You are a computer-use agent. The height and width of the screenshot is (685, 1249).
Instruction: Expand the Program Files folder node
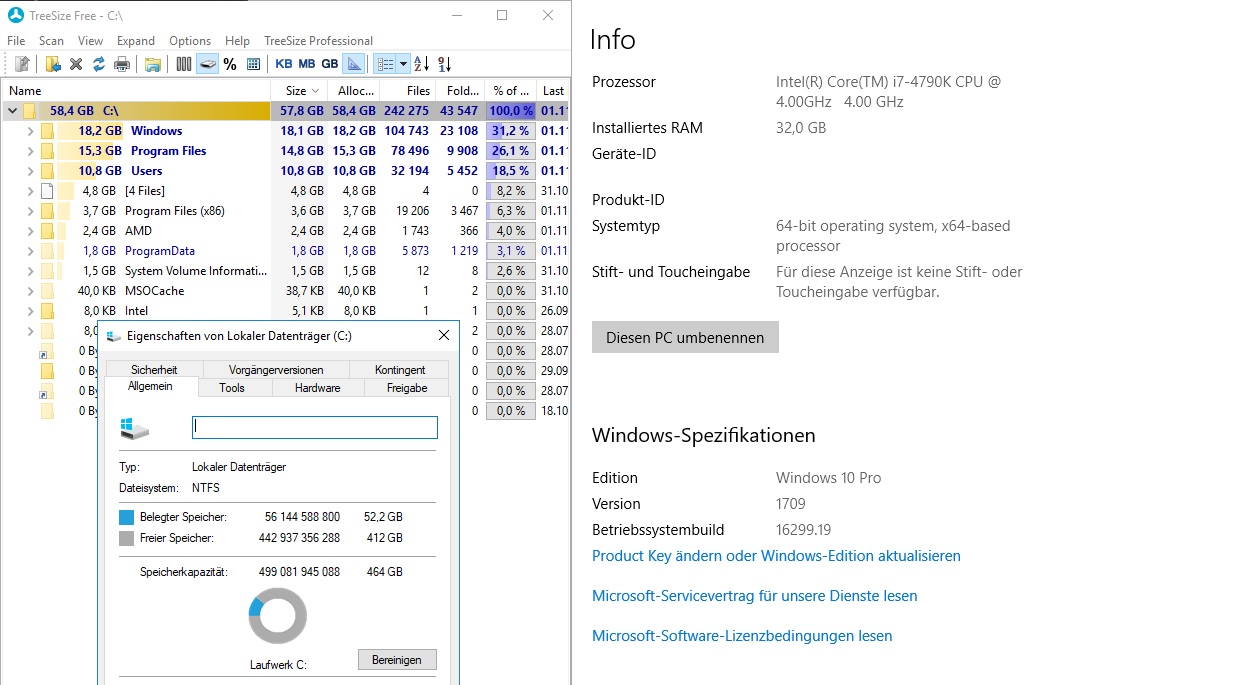(x=30, y=151)
